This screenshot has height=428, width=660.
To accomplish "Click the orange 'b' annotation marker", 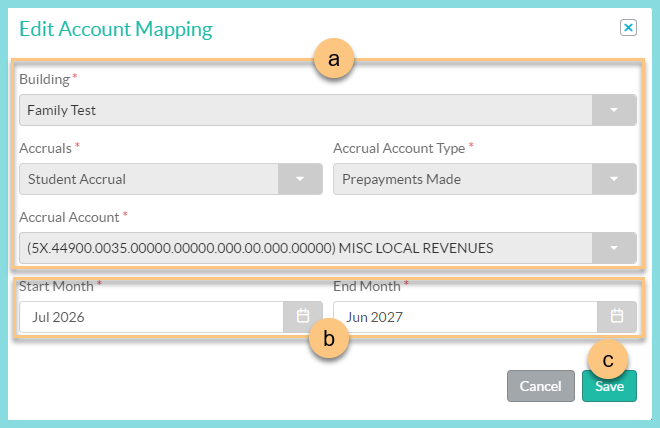I will pyautogui.click(x=330, y=339).
